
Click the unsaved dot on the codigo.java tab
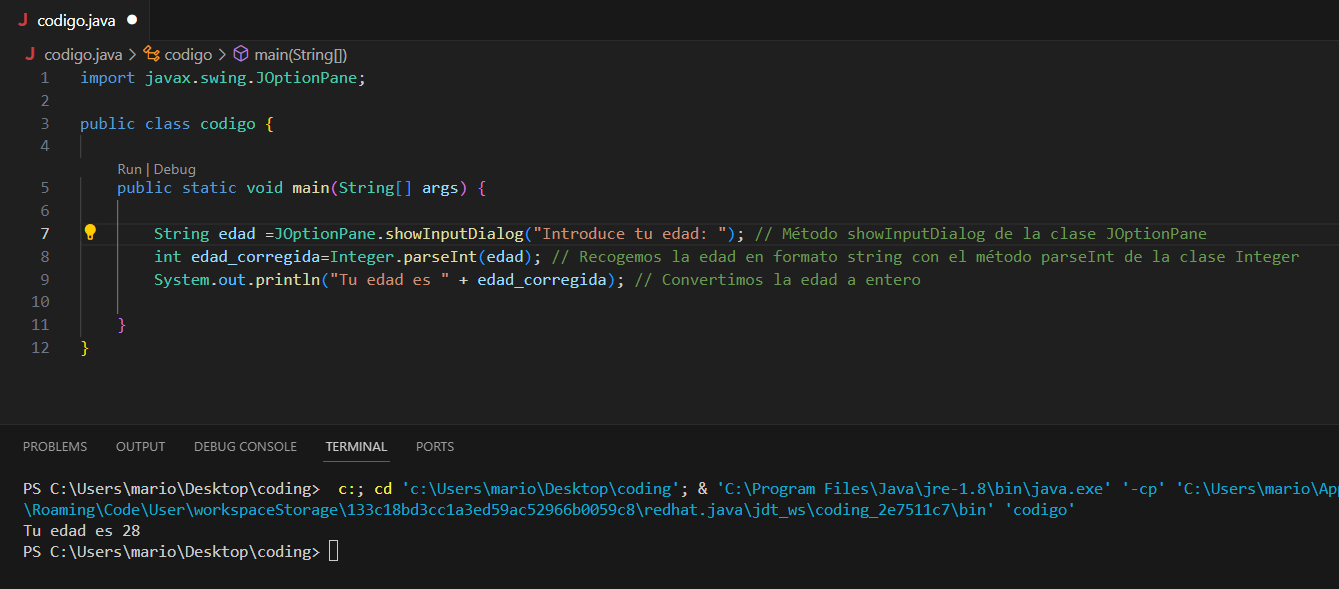click(132, 20)
